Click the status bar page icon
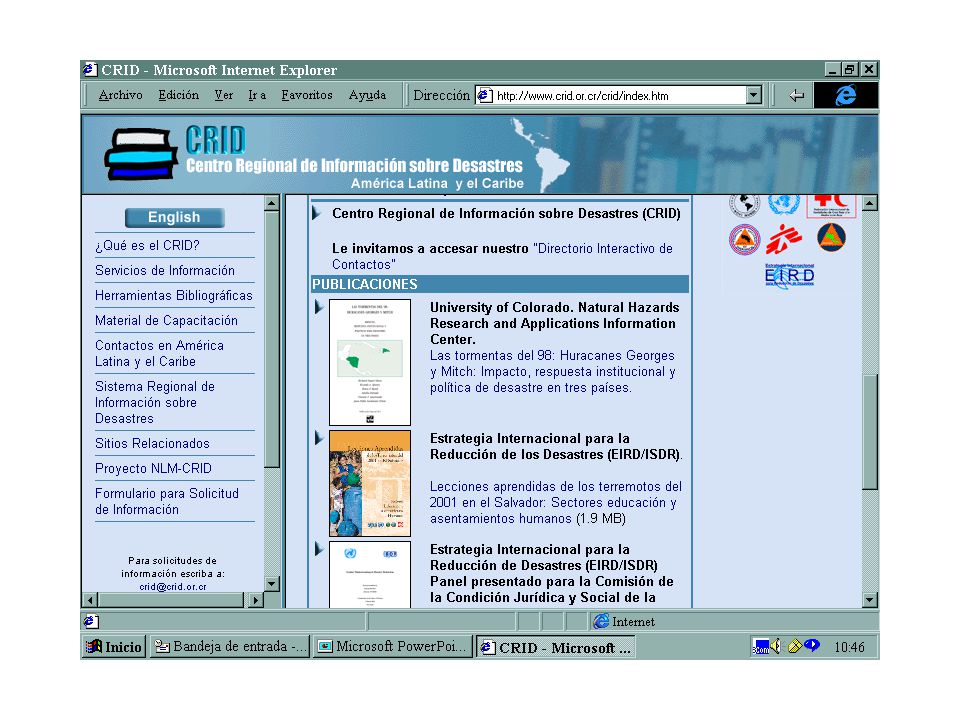Viewport: 960px width, 720px height. [x=91, y=621]
